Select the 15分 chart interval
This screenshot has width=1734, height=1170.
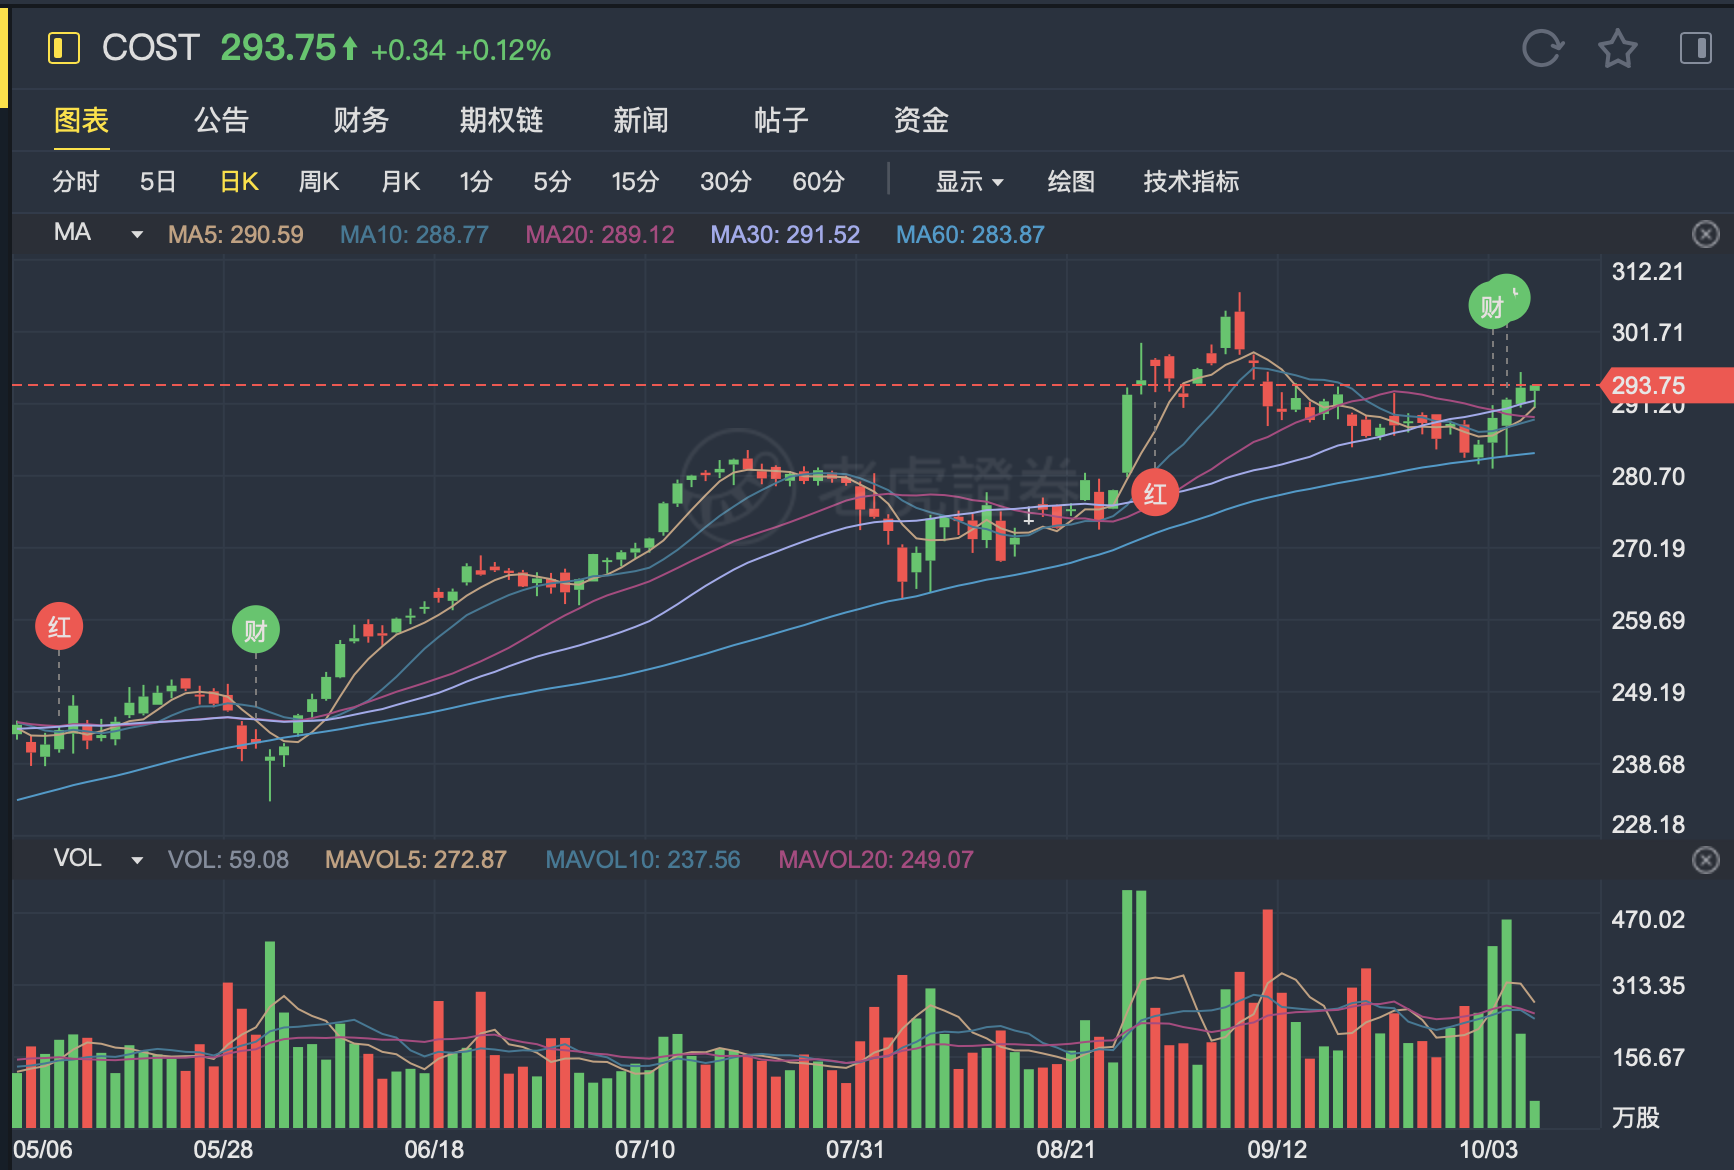[x=635, y=181]
